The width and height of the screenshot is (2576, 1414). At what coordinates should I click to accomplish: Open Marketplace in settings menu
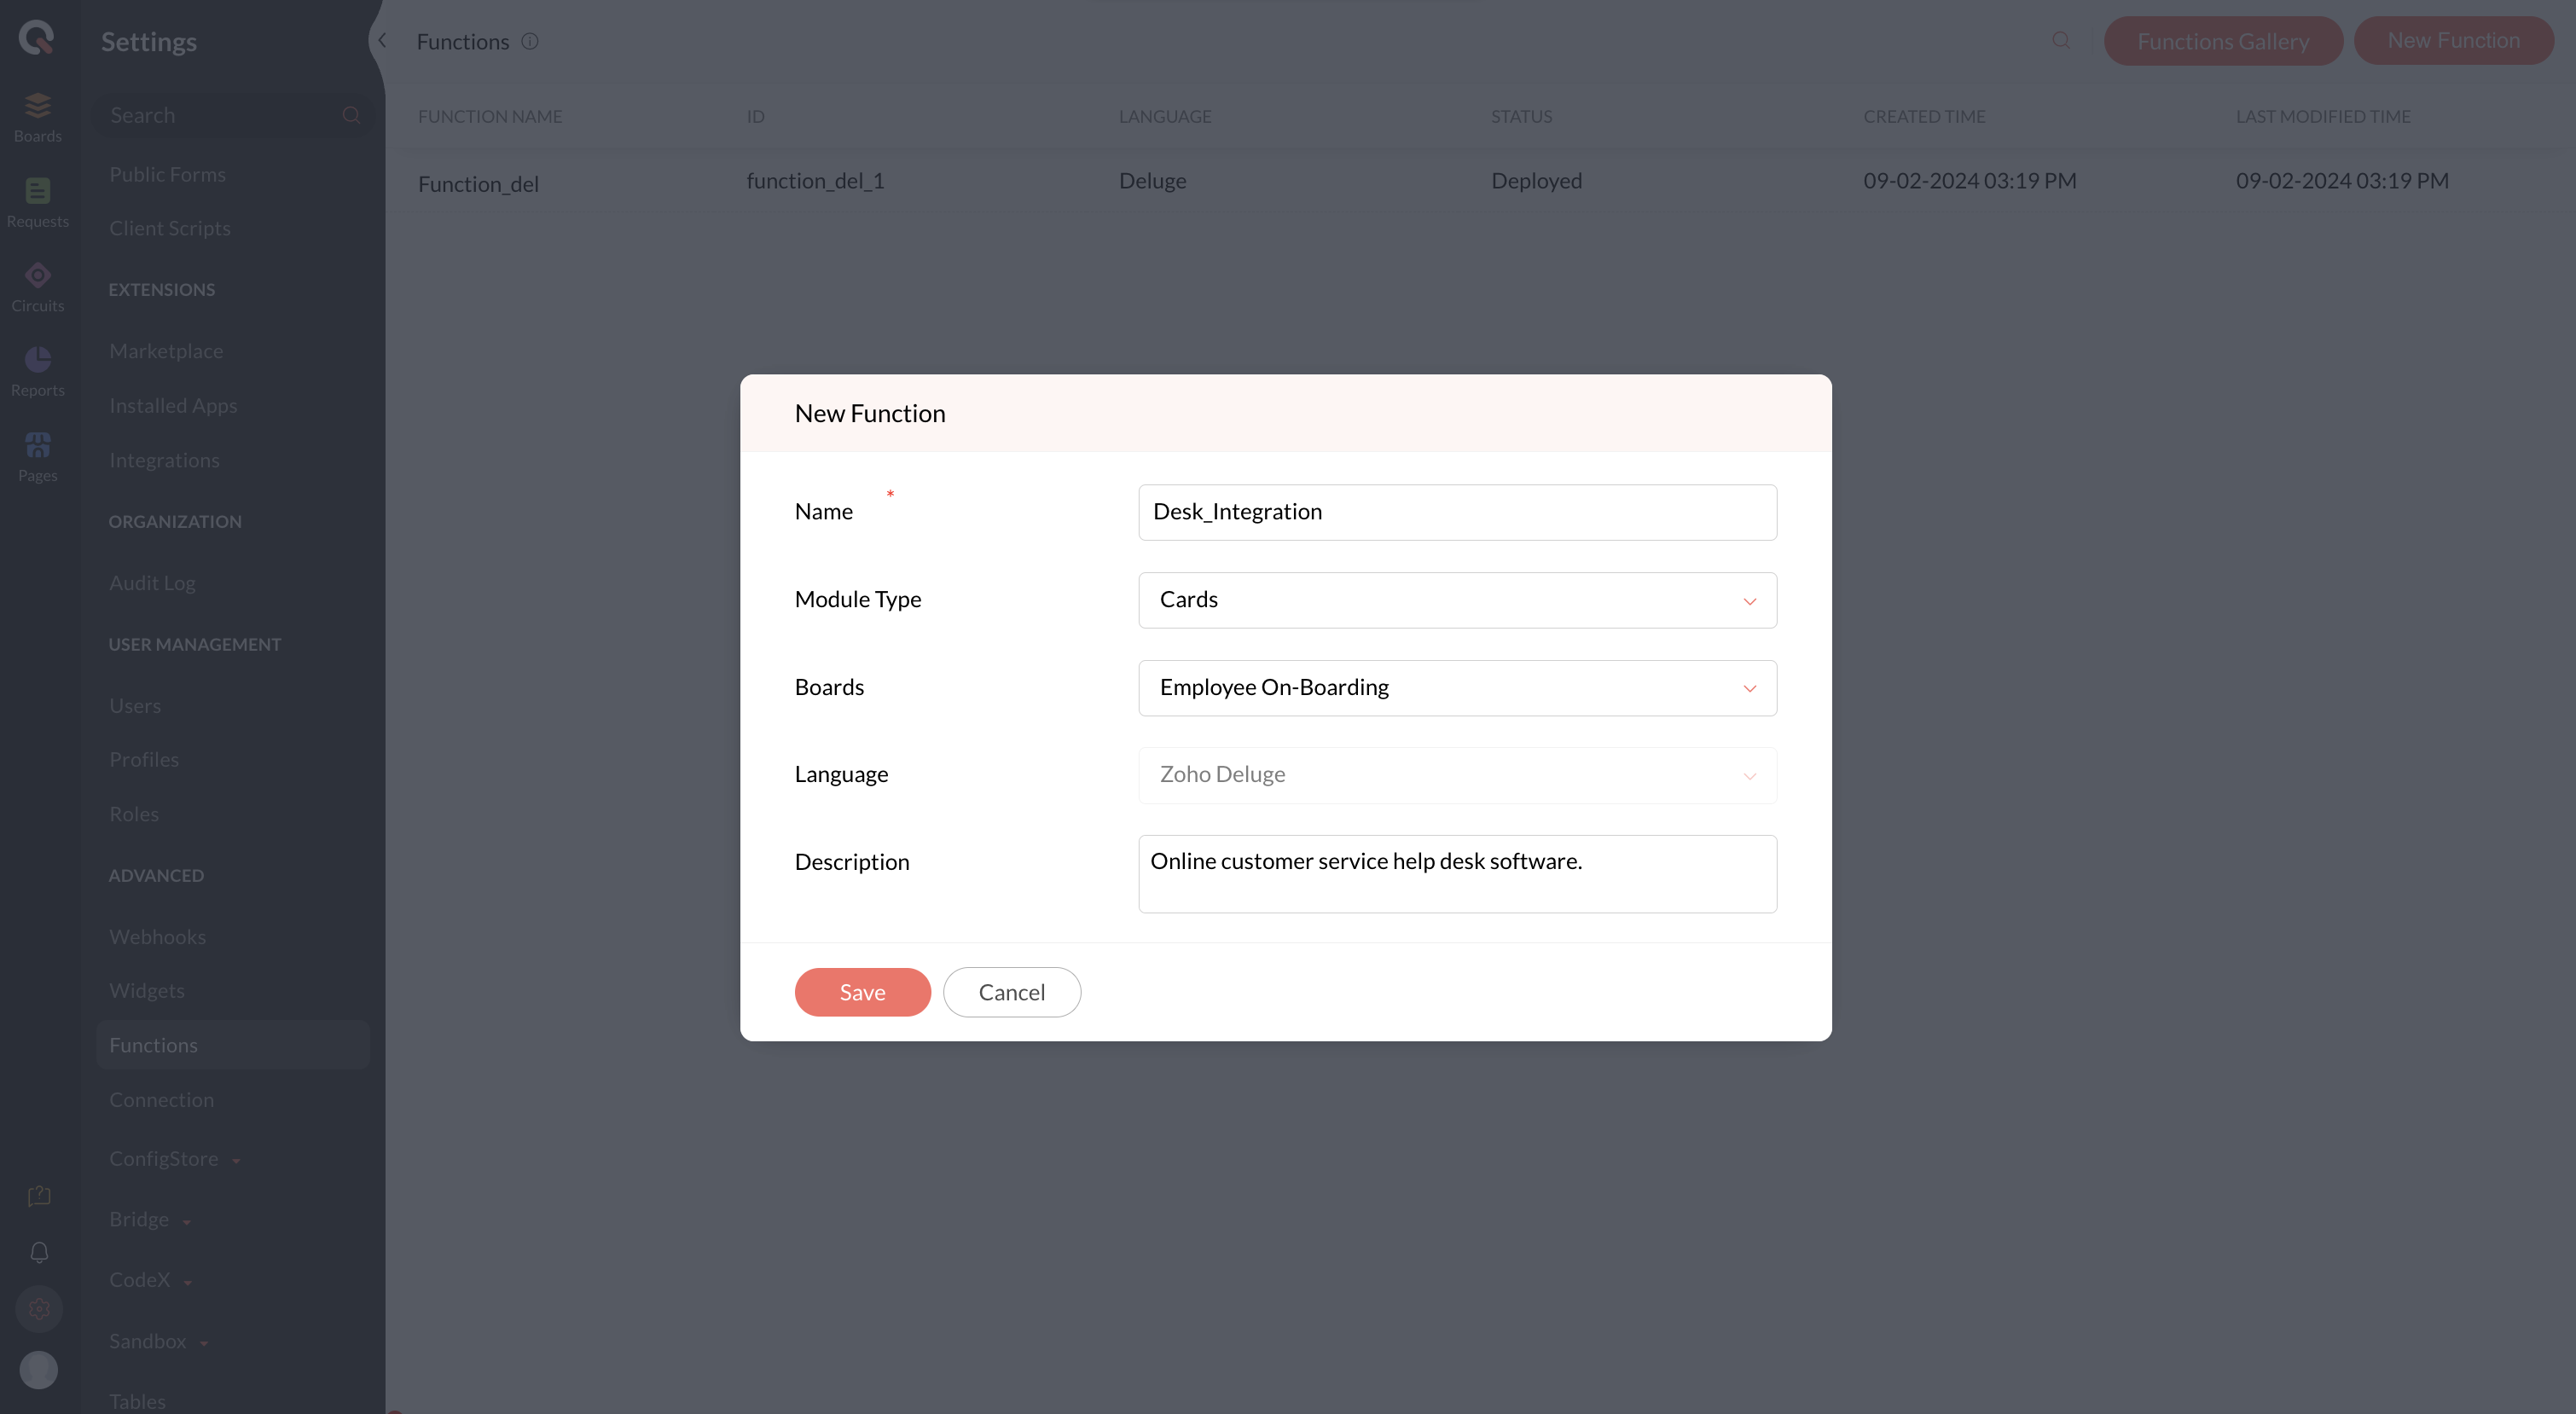pyautogui.click(x=166, y=351)
